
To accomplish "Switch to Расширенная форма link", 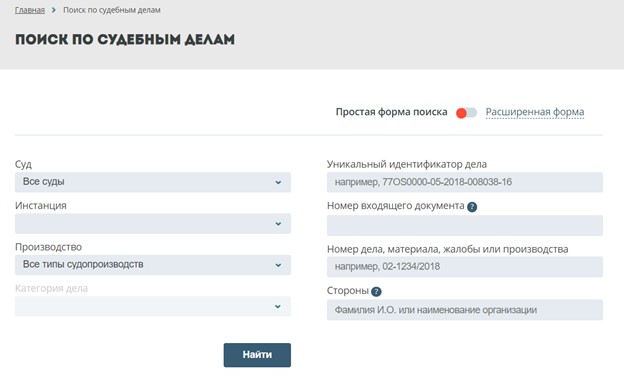I will (x=535, y=112).
